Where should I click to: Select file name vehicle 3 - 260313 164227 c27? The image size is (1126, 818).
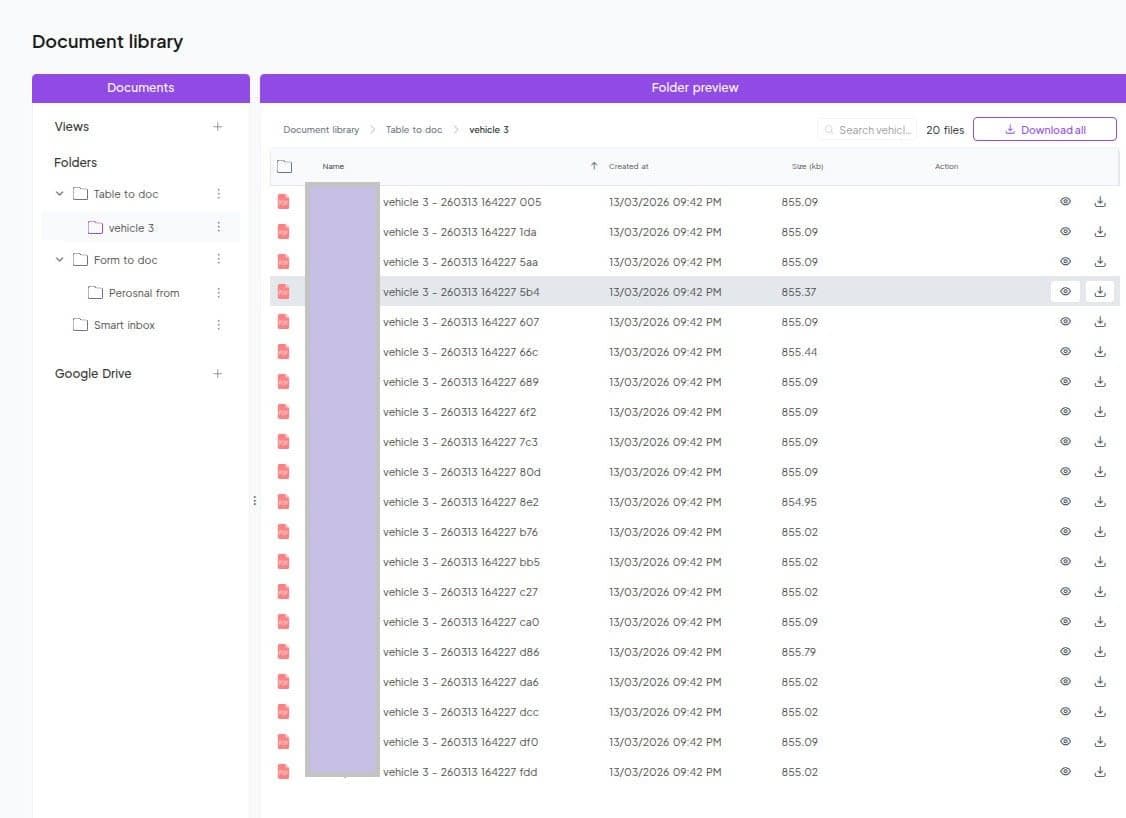coord(460,592)
